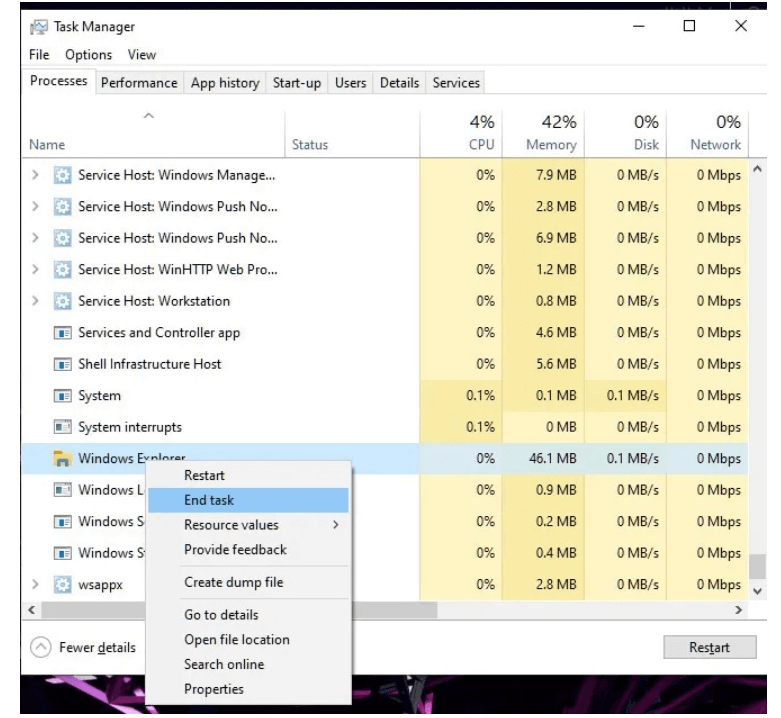Choose Open file location in the context menu
This screenshot has height=718, width=781.
[x=248, y=639]
